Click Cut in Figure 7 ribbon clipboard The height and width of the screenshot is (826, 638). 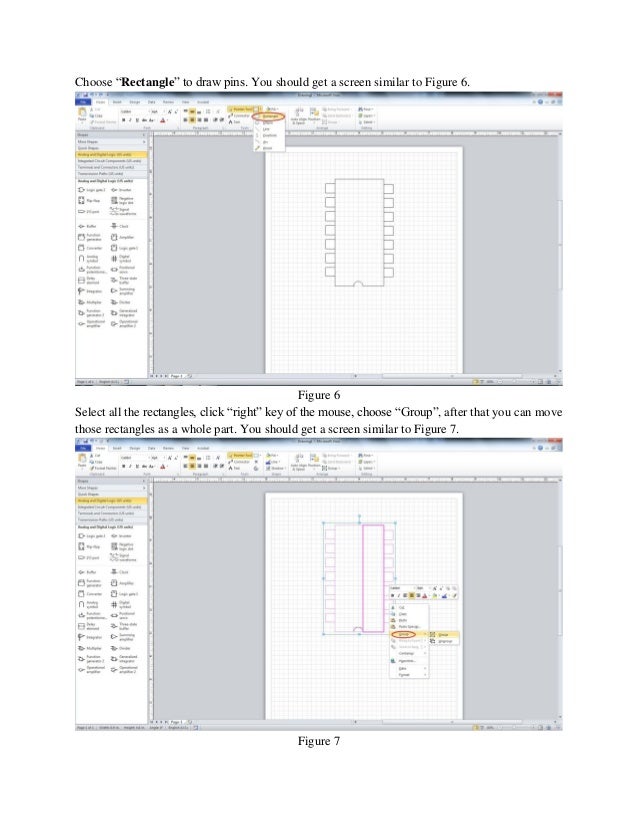[x=95, y=455]
